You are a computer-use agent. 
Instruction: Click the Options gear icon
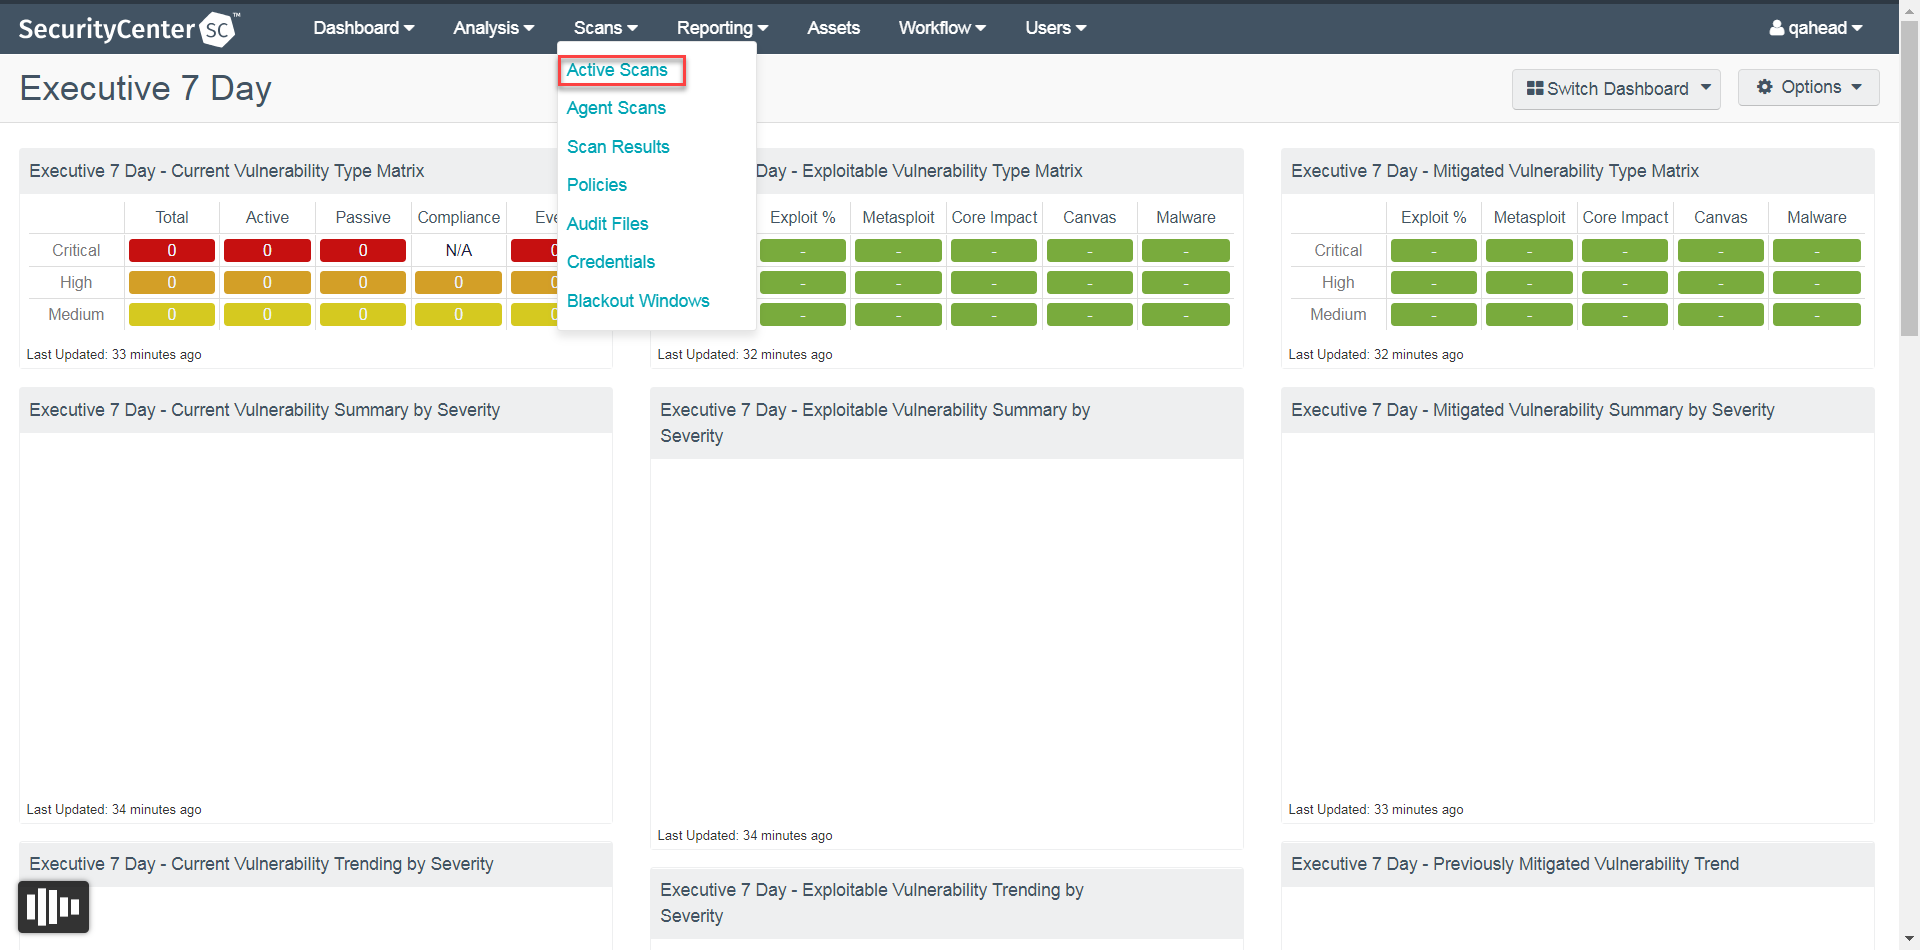tap(1764, 87)
